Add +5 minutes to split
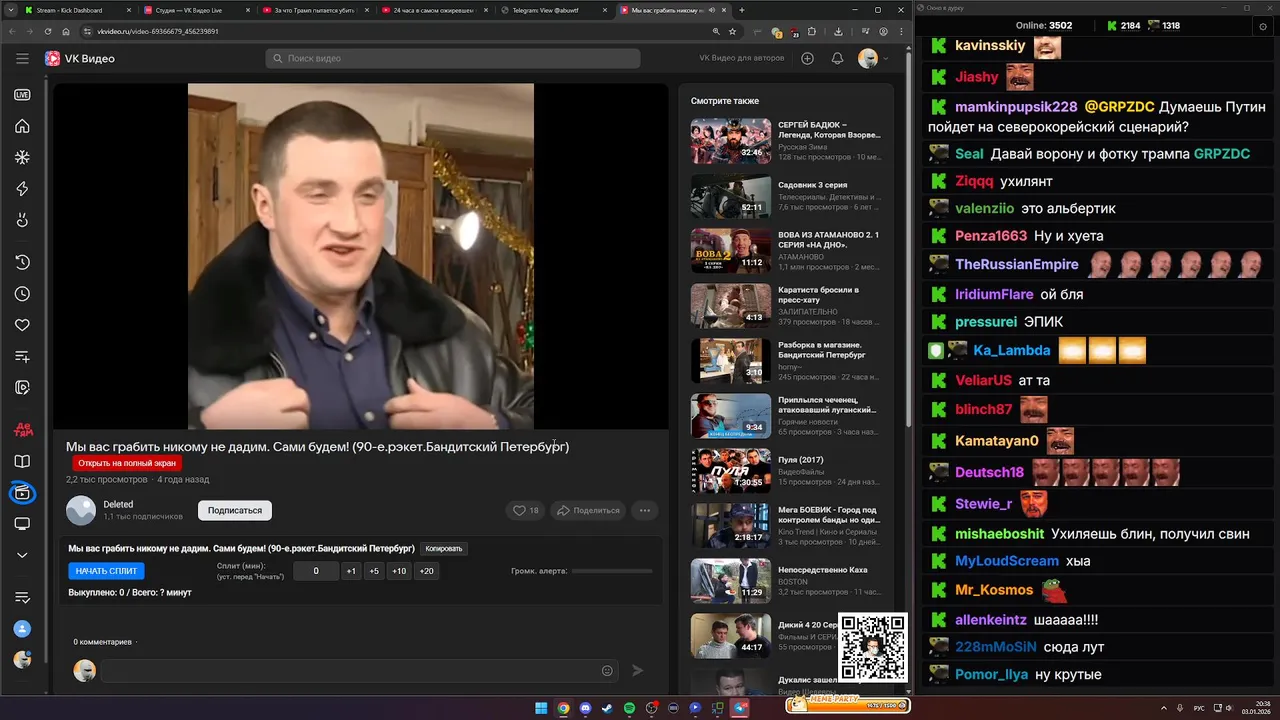Image resolution: width=1280 pixels, height=720 pixels. point(374,571)
